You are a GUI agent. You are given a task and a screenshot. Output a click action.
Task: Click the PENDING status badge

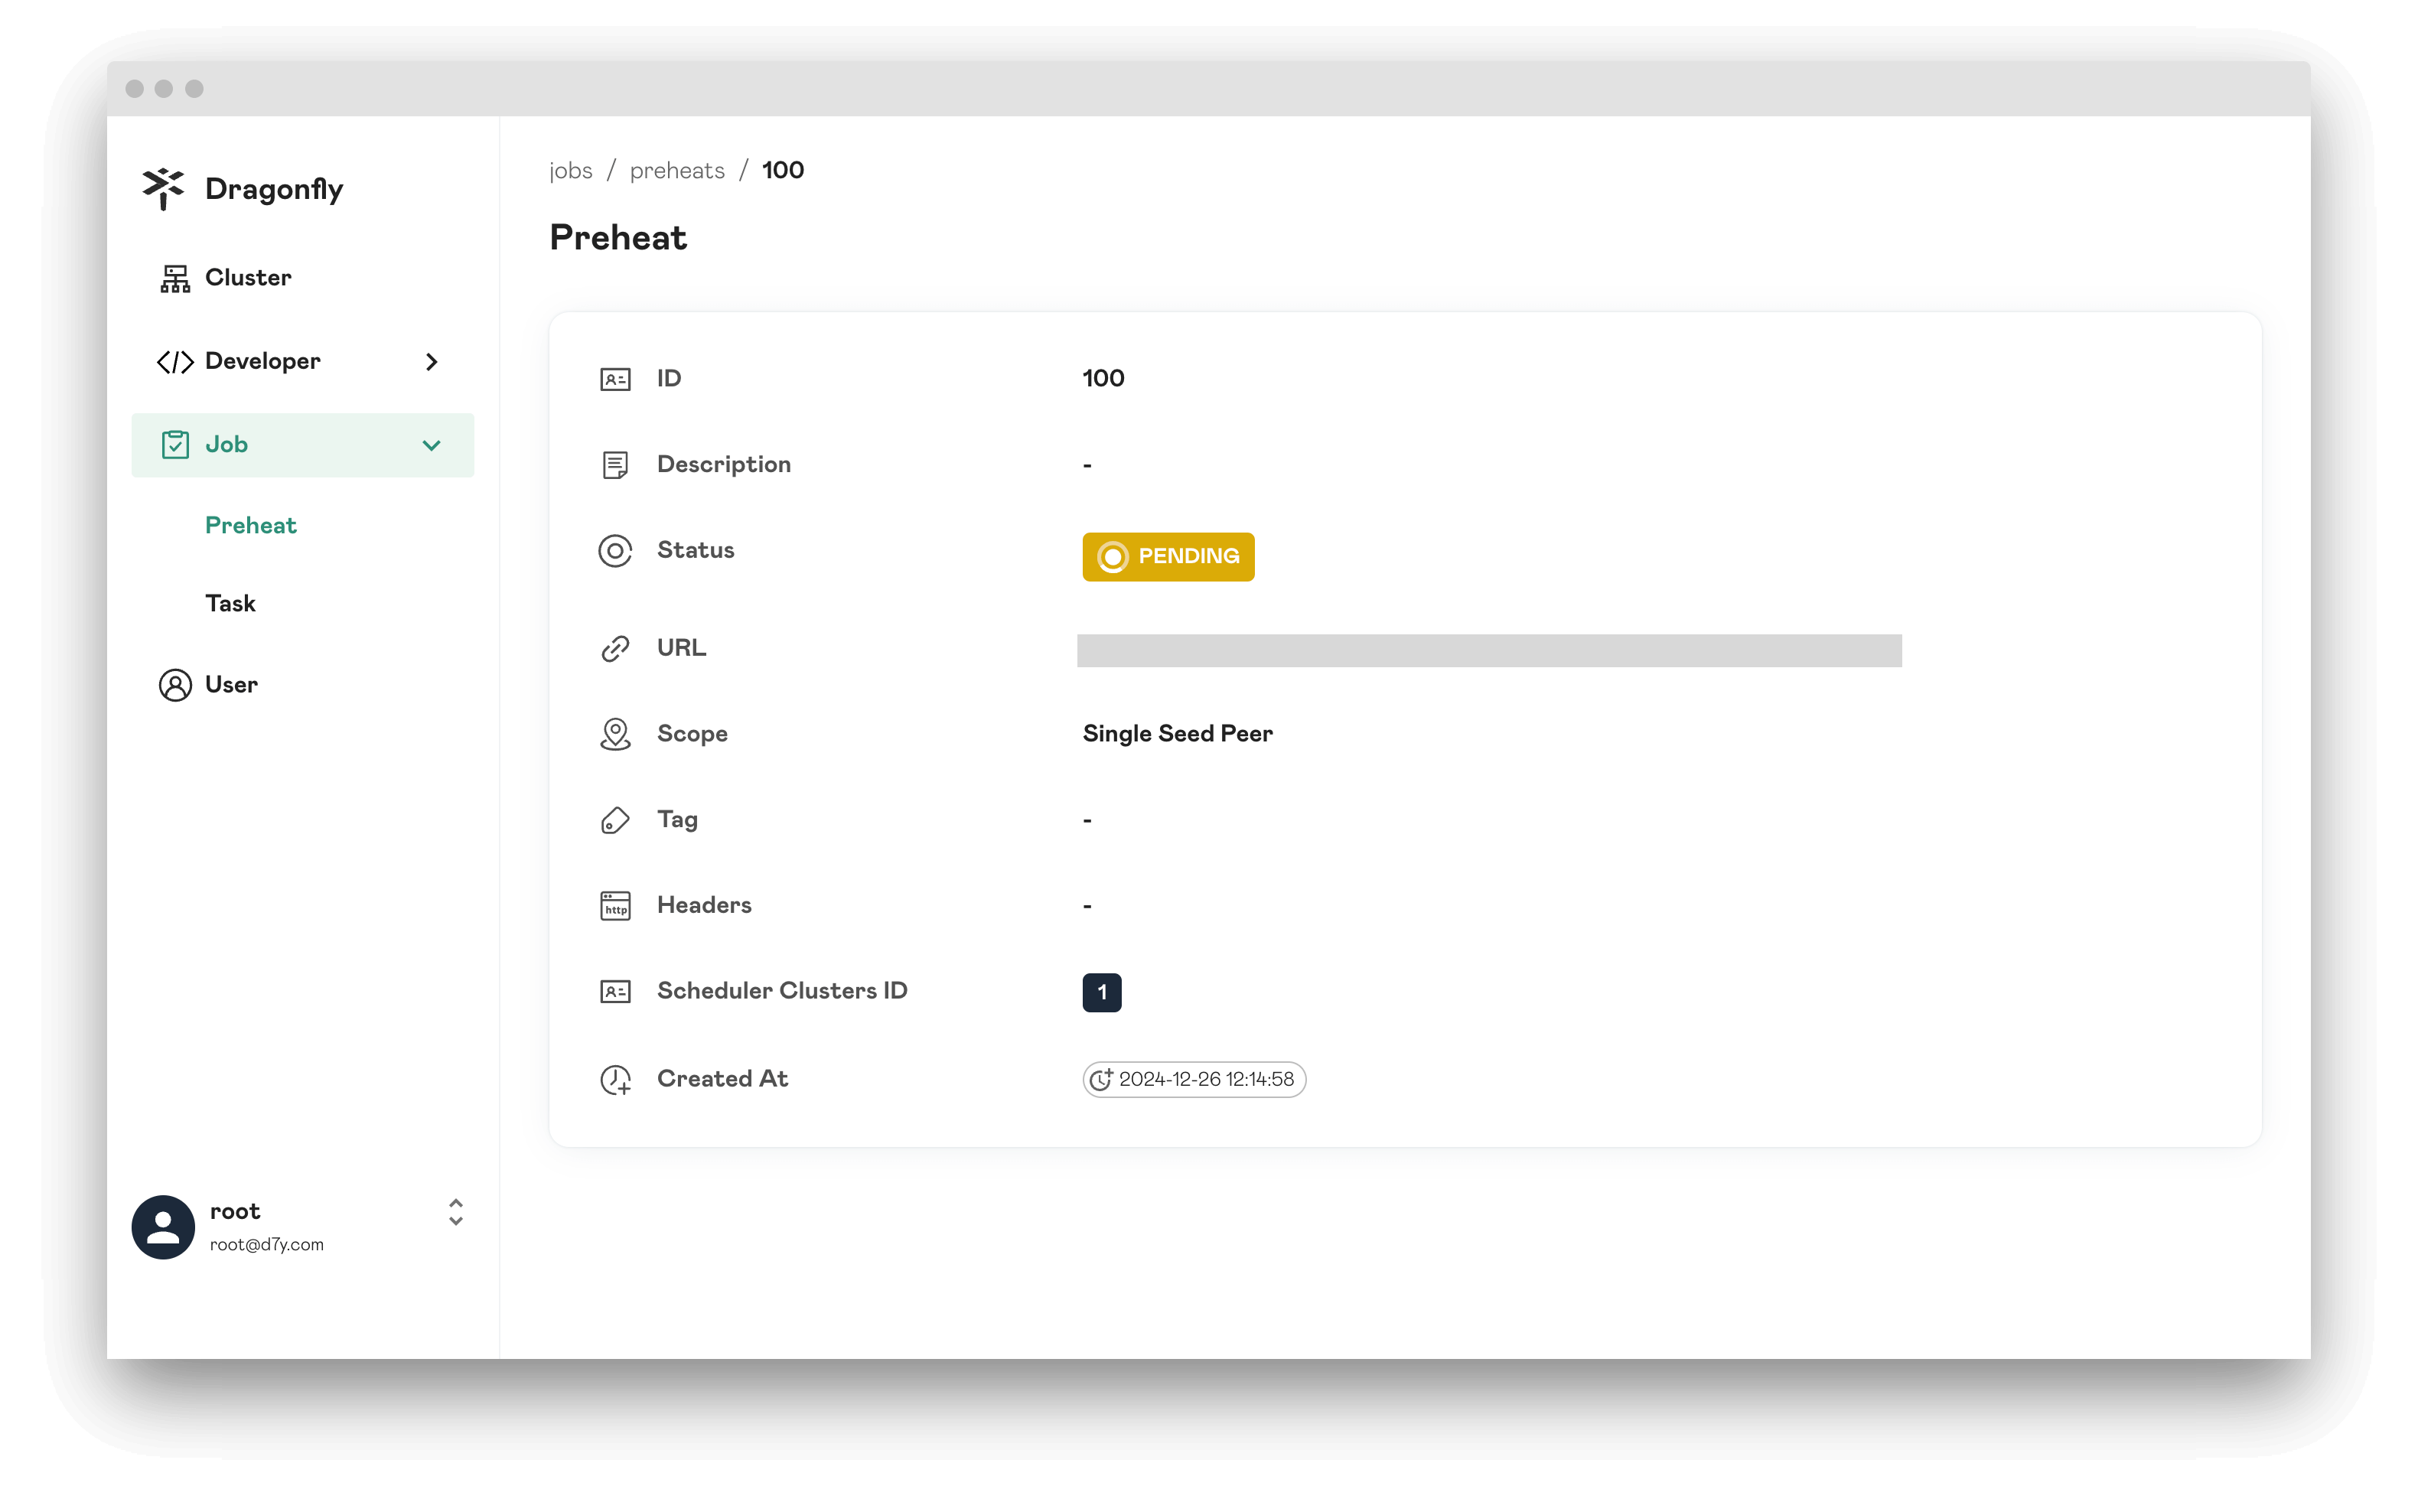[x=1168, y=557]
